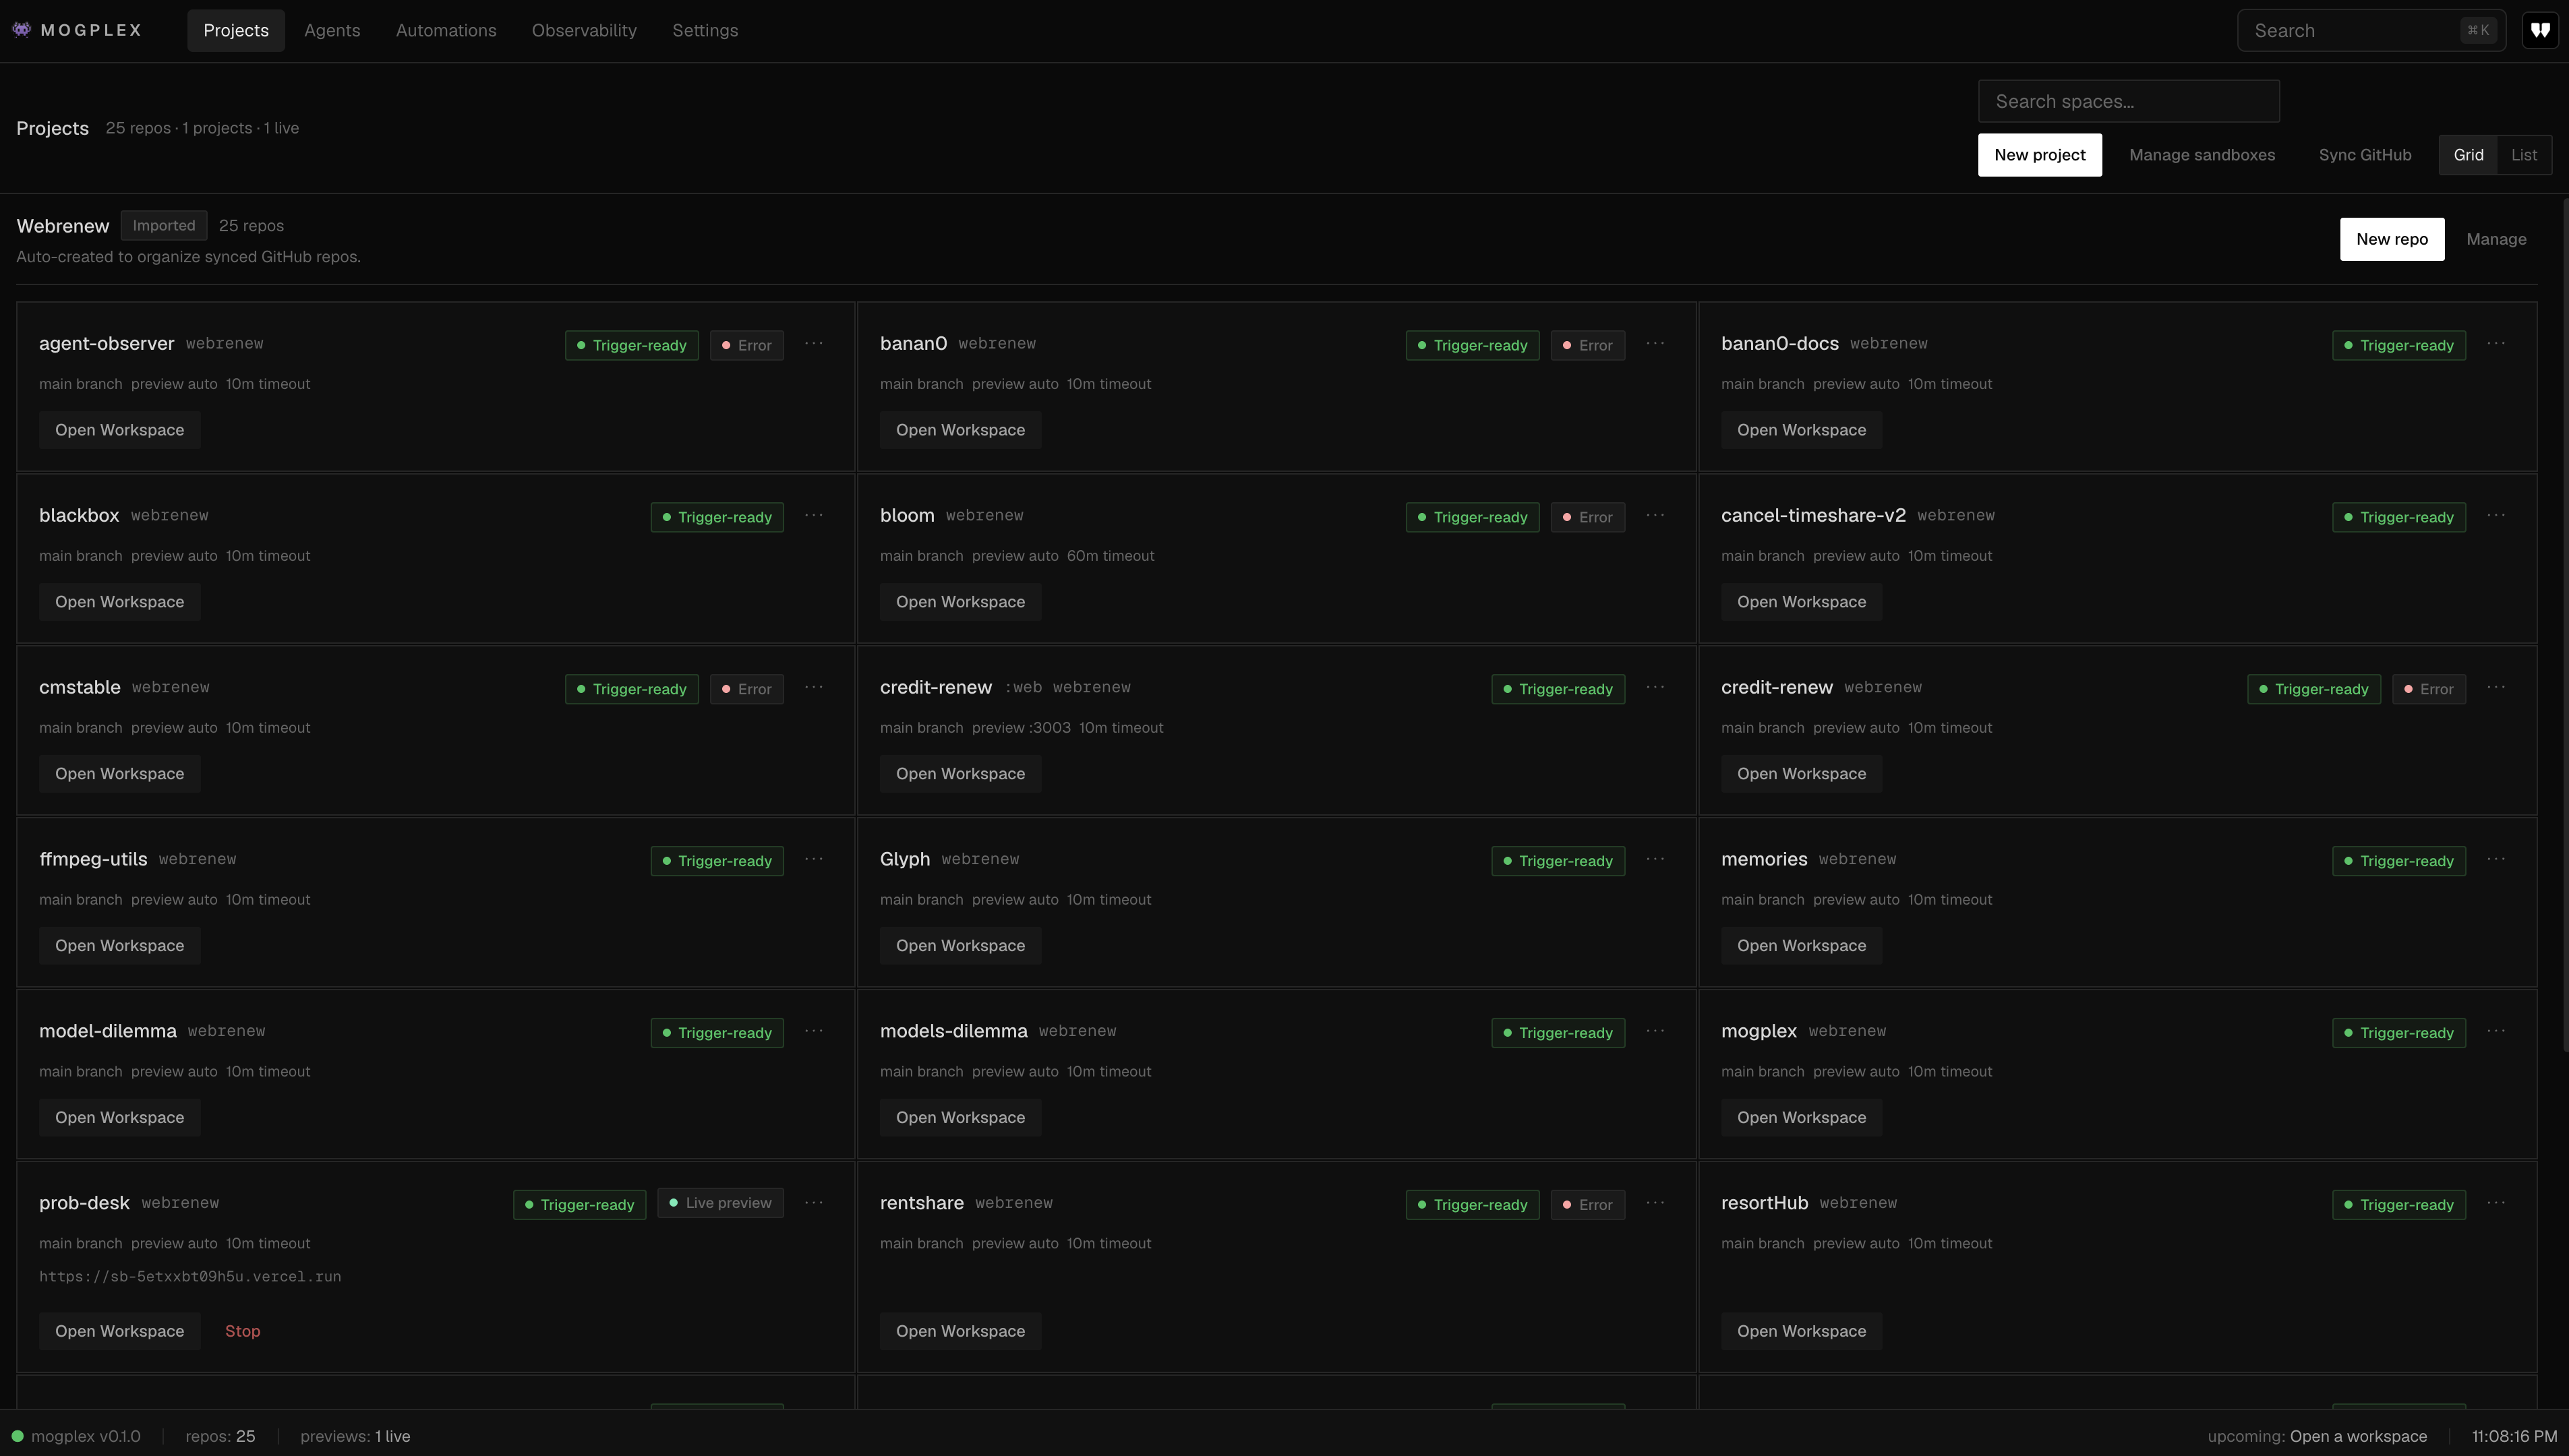Click the New project button

[x=2039, y=154]
